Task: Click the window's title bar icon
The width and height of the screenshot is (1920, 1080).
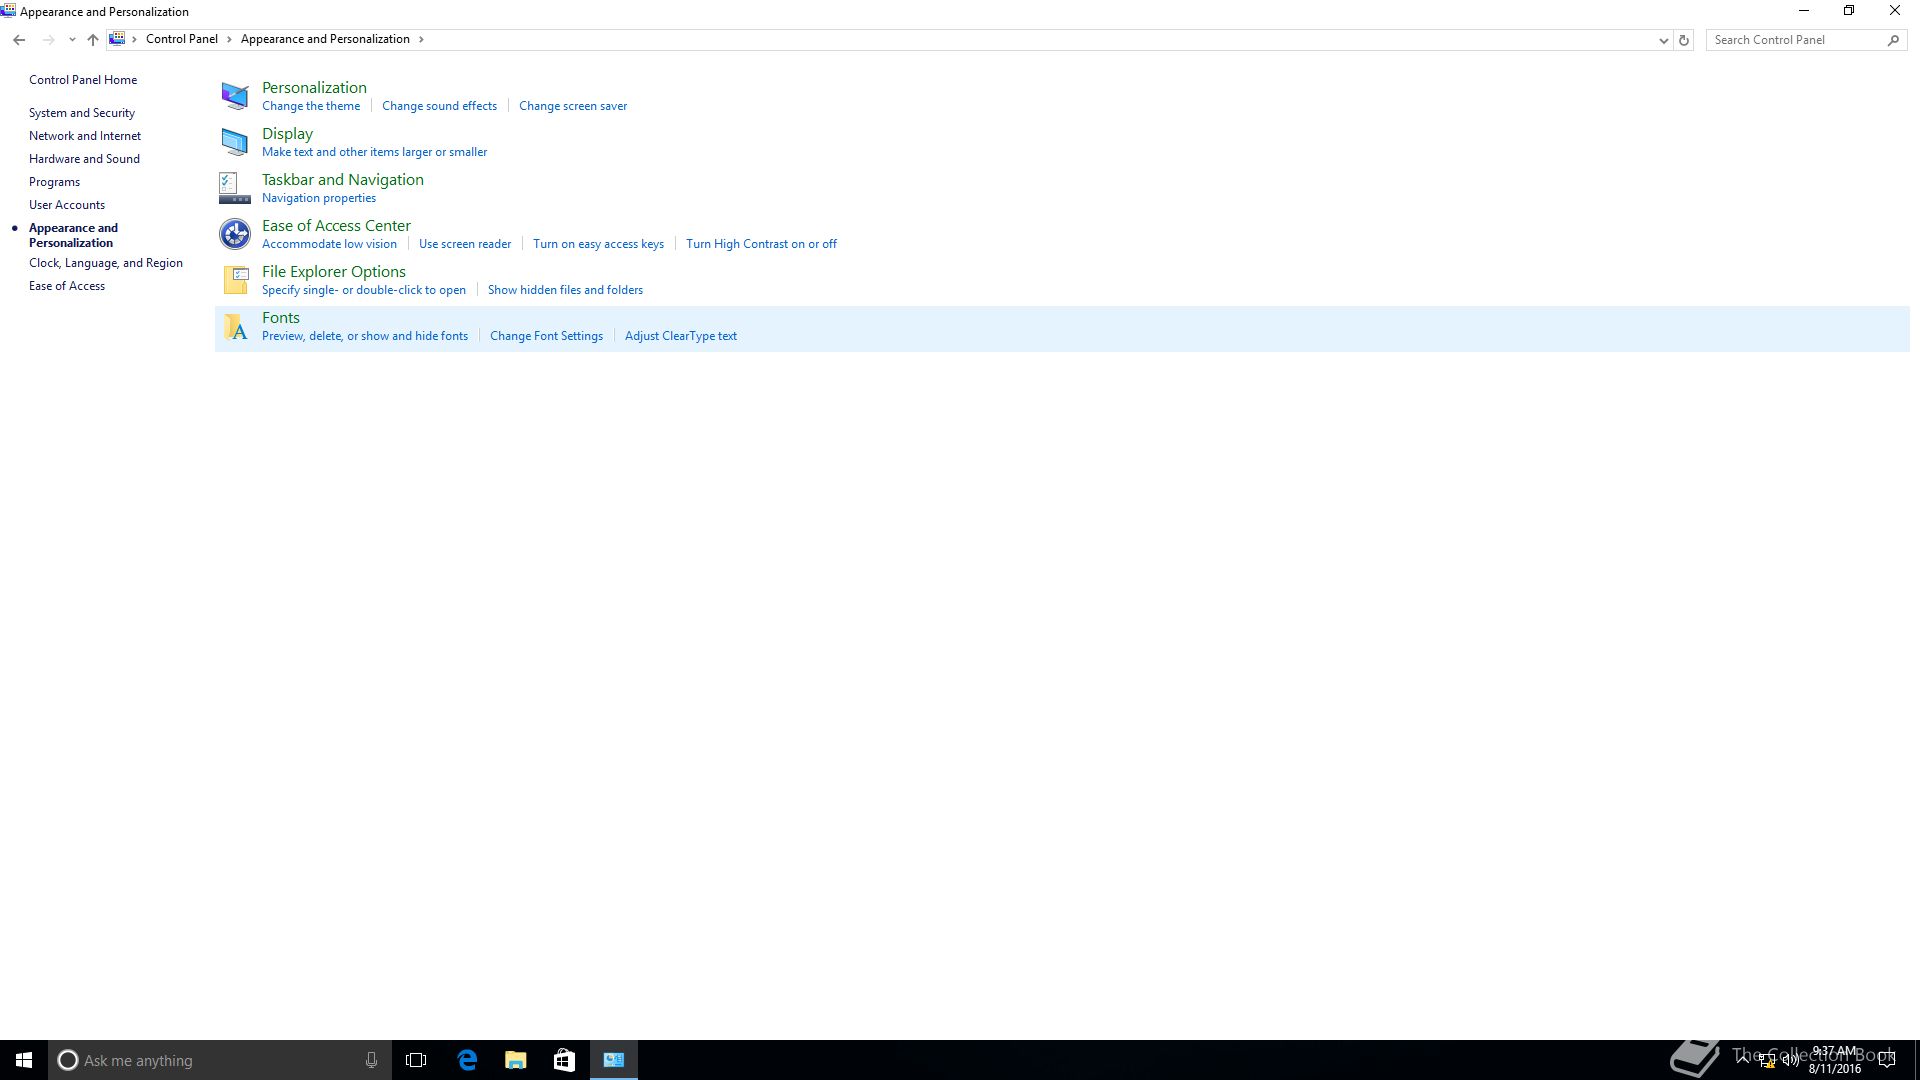Action: point(9,11)
